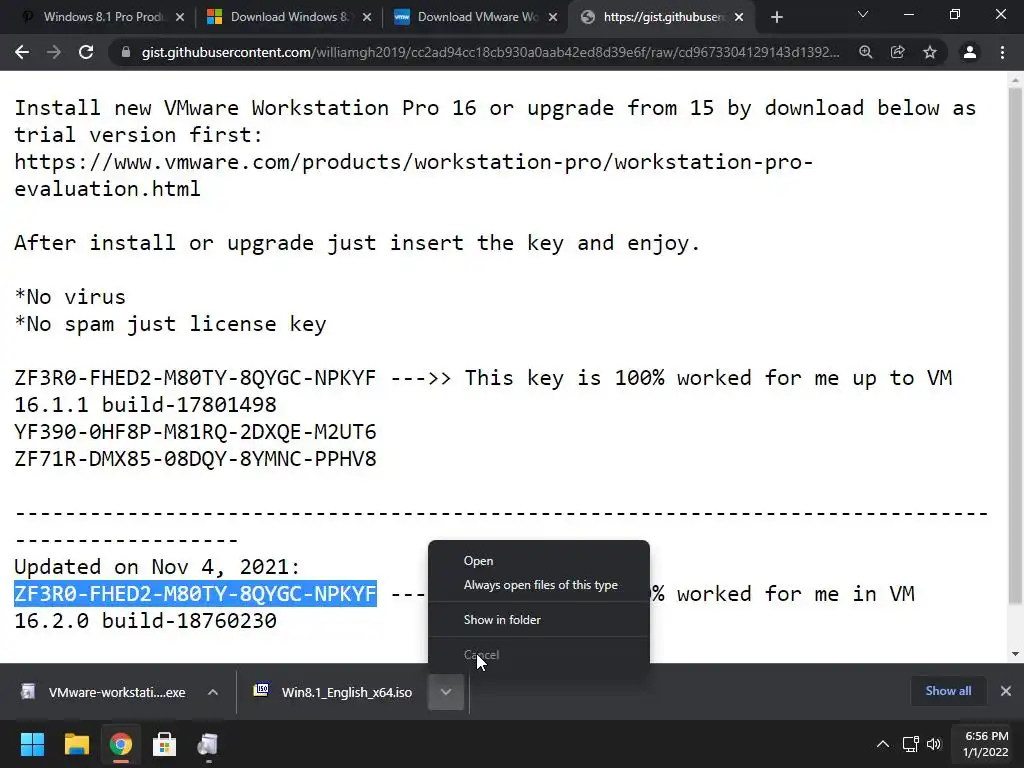Click Show all downloads
Image resolution: width=1024 pixels, height=768 pixels.
948,691
